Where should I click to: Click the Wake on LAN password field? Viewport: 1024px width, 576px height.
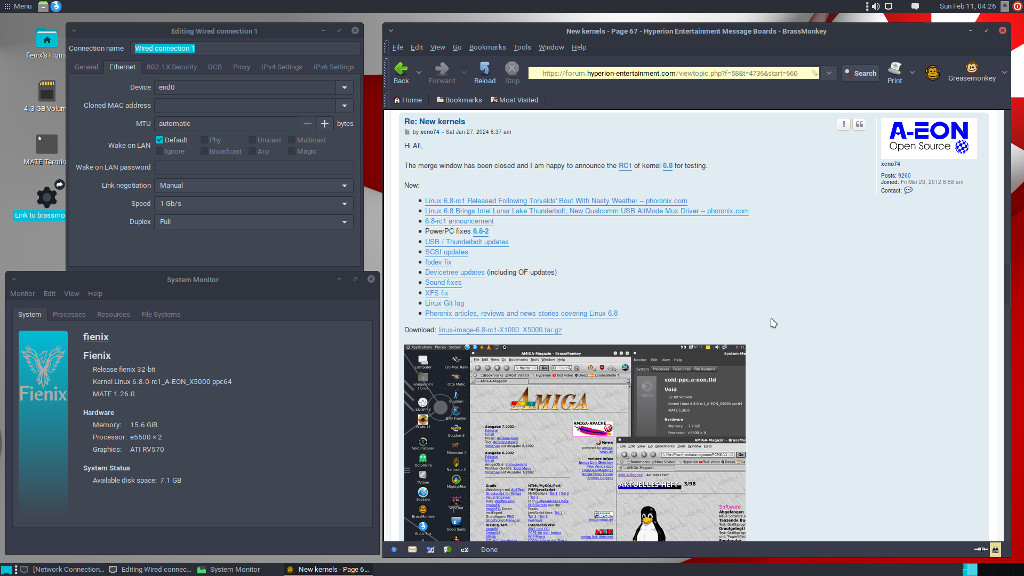(254, 167)
